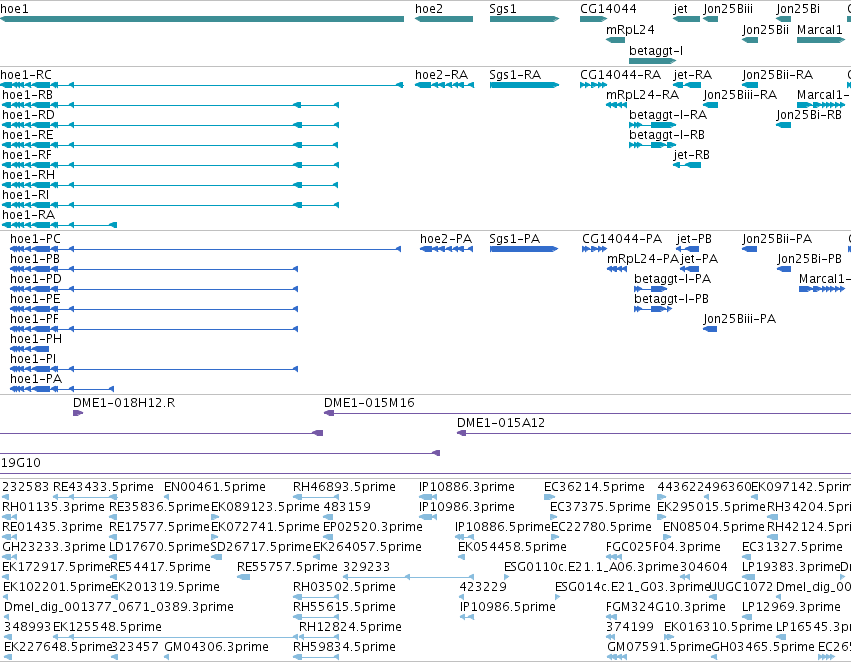Select EST EN00461.5prime
Screen dimensions: 851x662
click(x=215, y=487)
